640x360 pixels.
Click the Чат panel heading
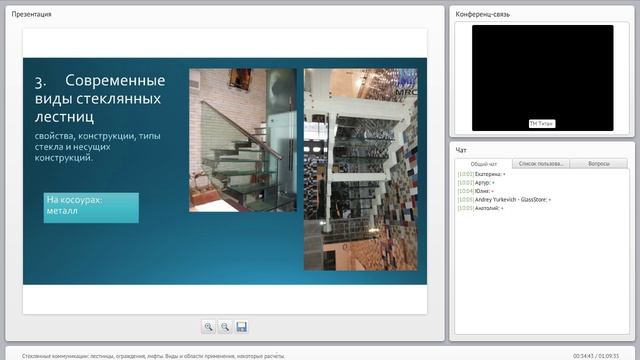point(461,150)
